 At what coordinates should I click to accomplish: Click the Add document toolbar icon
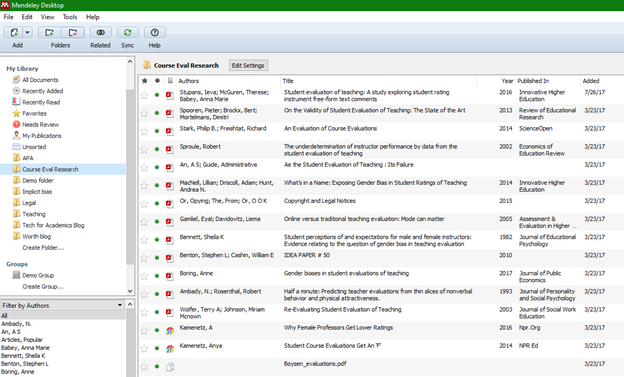pos(14,32)
